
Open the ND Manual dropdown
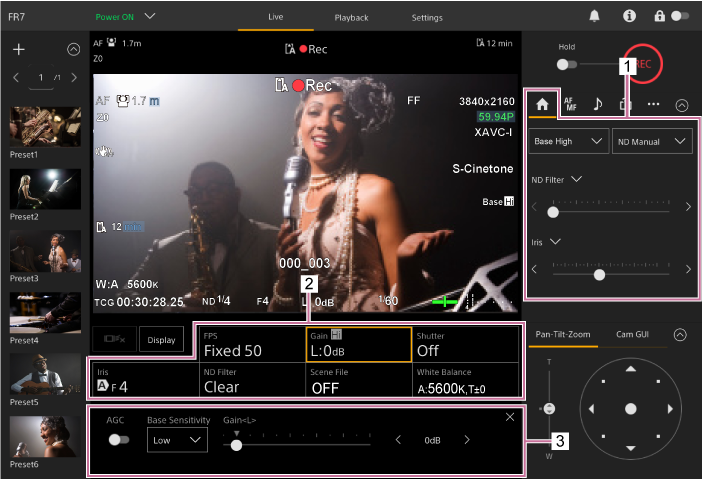pos(652,142)
